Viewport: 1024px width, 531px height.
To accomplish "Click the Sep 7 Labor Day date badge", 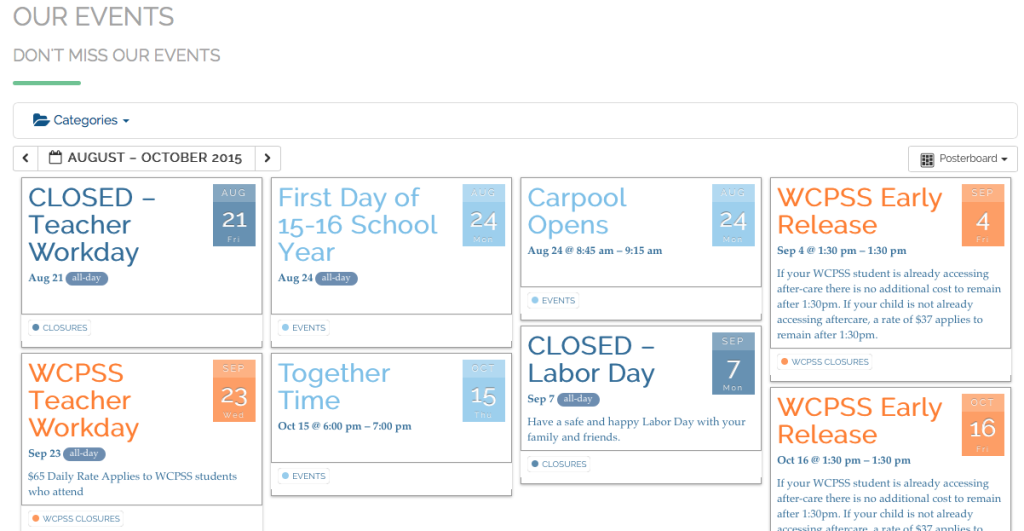I will click(733, 363).
